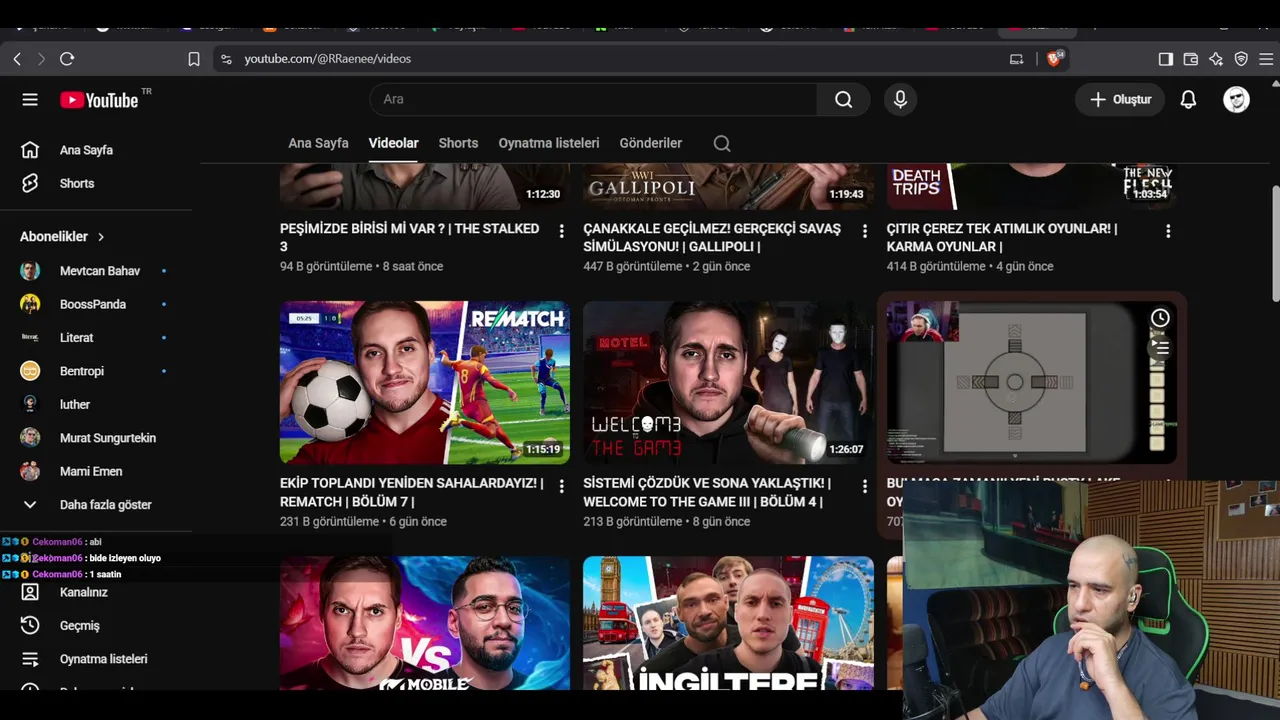1280x720 pixels.
Task: Open the PEŞİMİZDE BİRİSİ Mİ VAR video title
Action: click(410, 237)
